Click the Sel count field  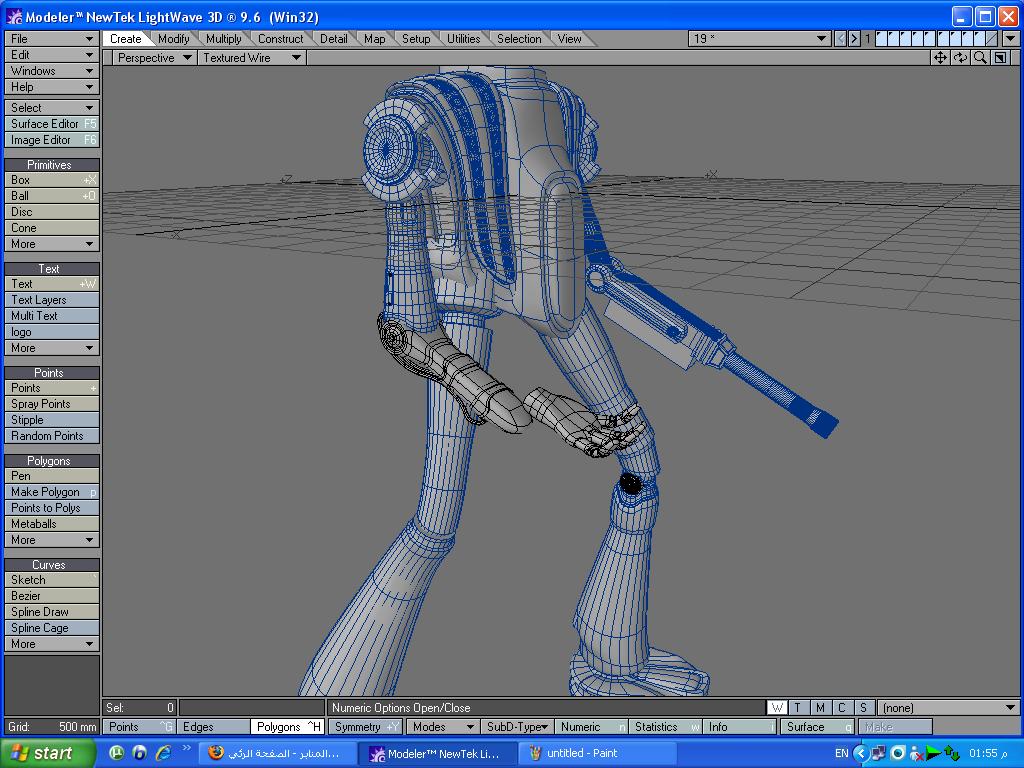tap(139, 707)
